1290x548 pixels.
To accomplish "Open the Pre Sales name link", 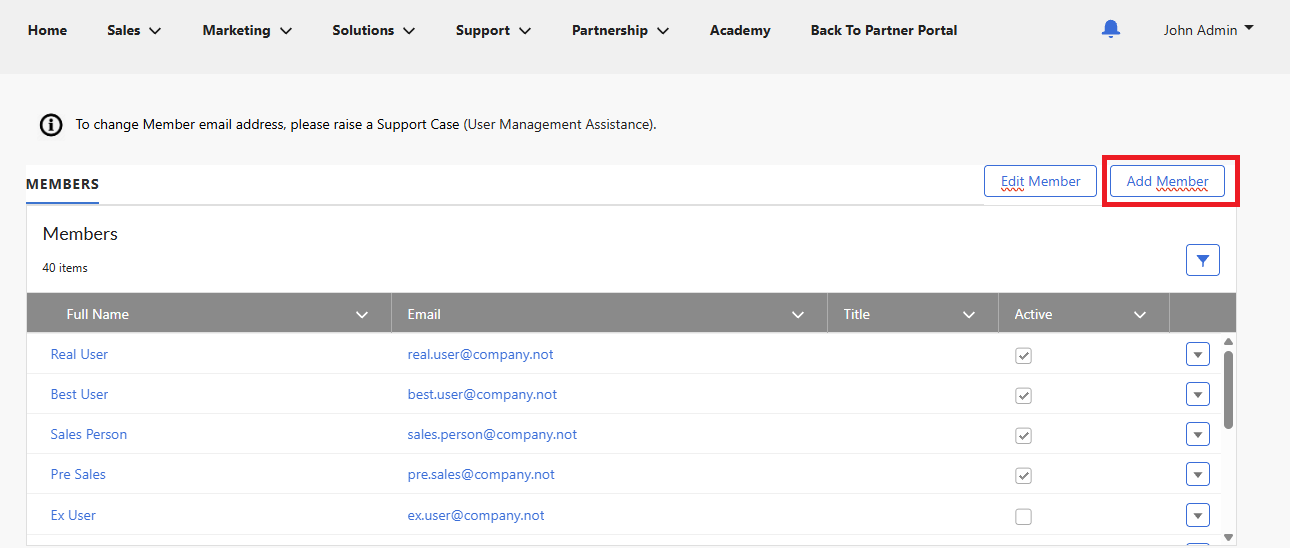I will [78, 474].
